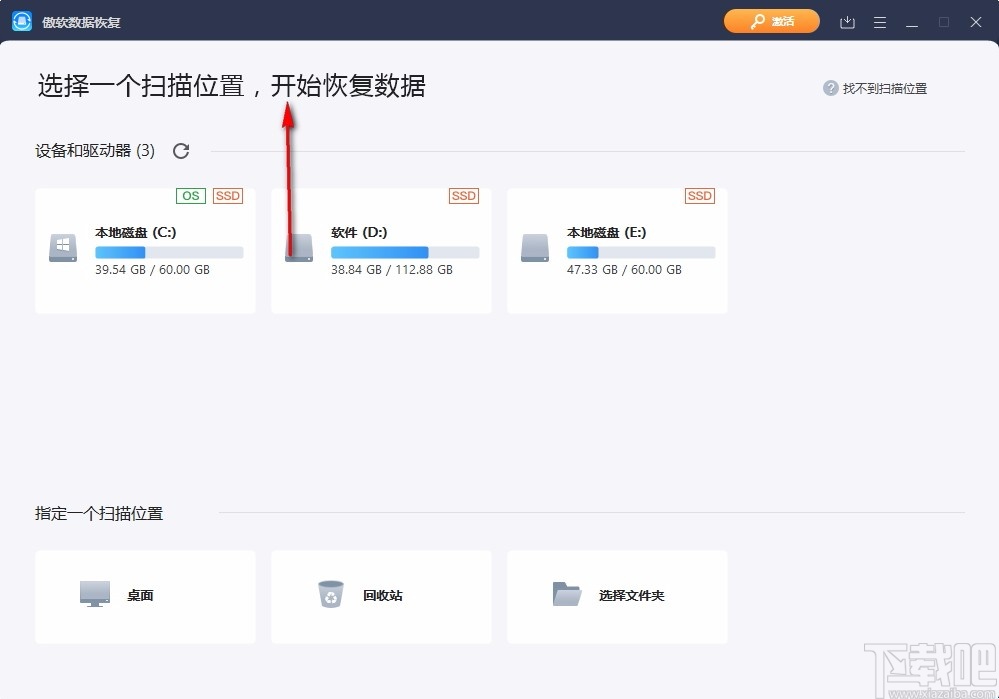
Task: Click the download icon in the title bar
Action: [x=846, y=21]
